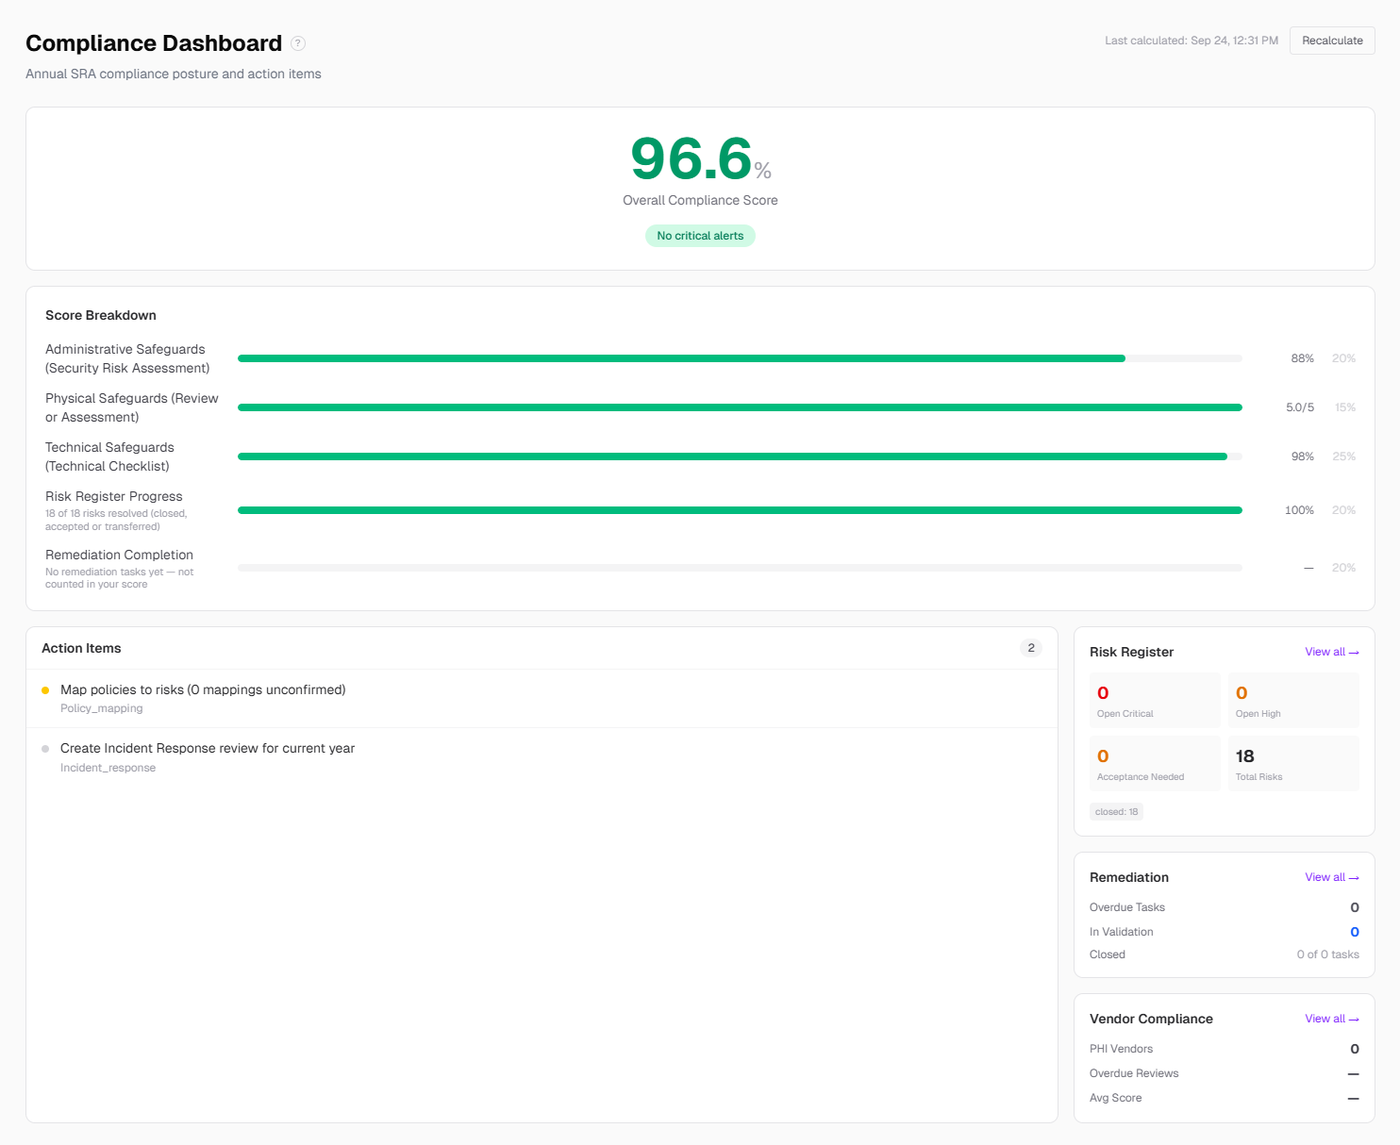The width and height of the screenshot is (1400, 1145).
Task: Click the Incident_response tag text
Action: coord(108,768)
